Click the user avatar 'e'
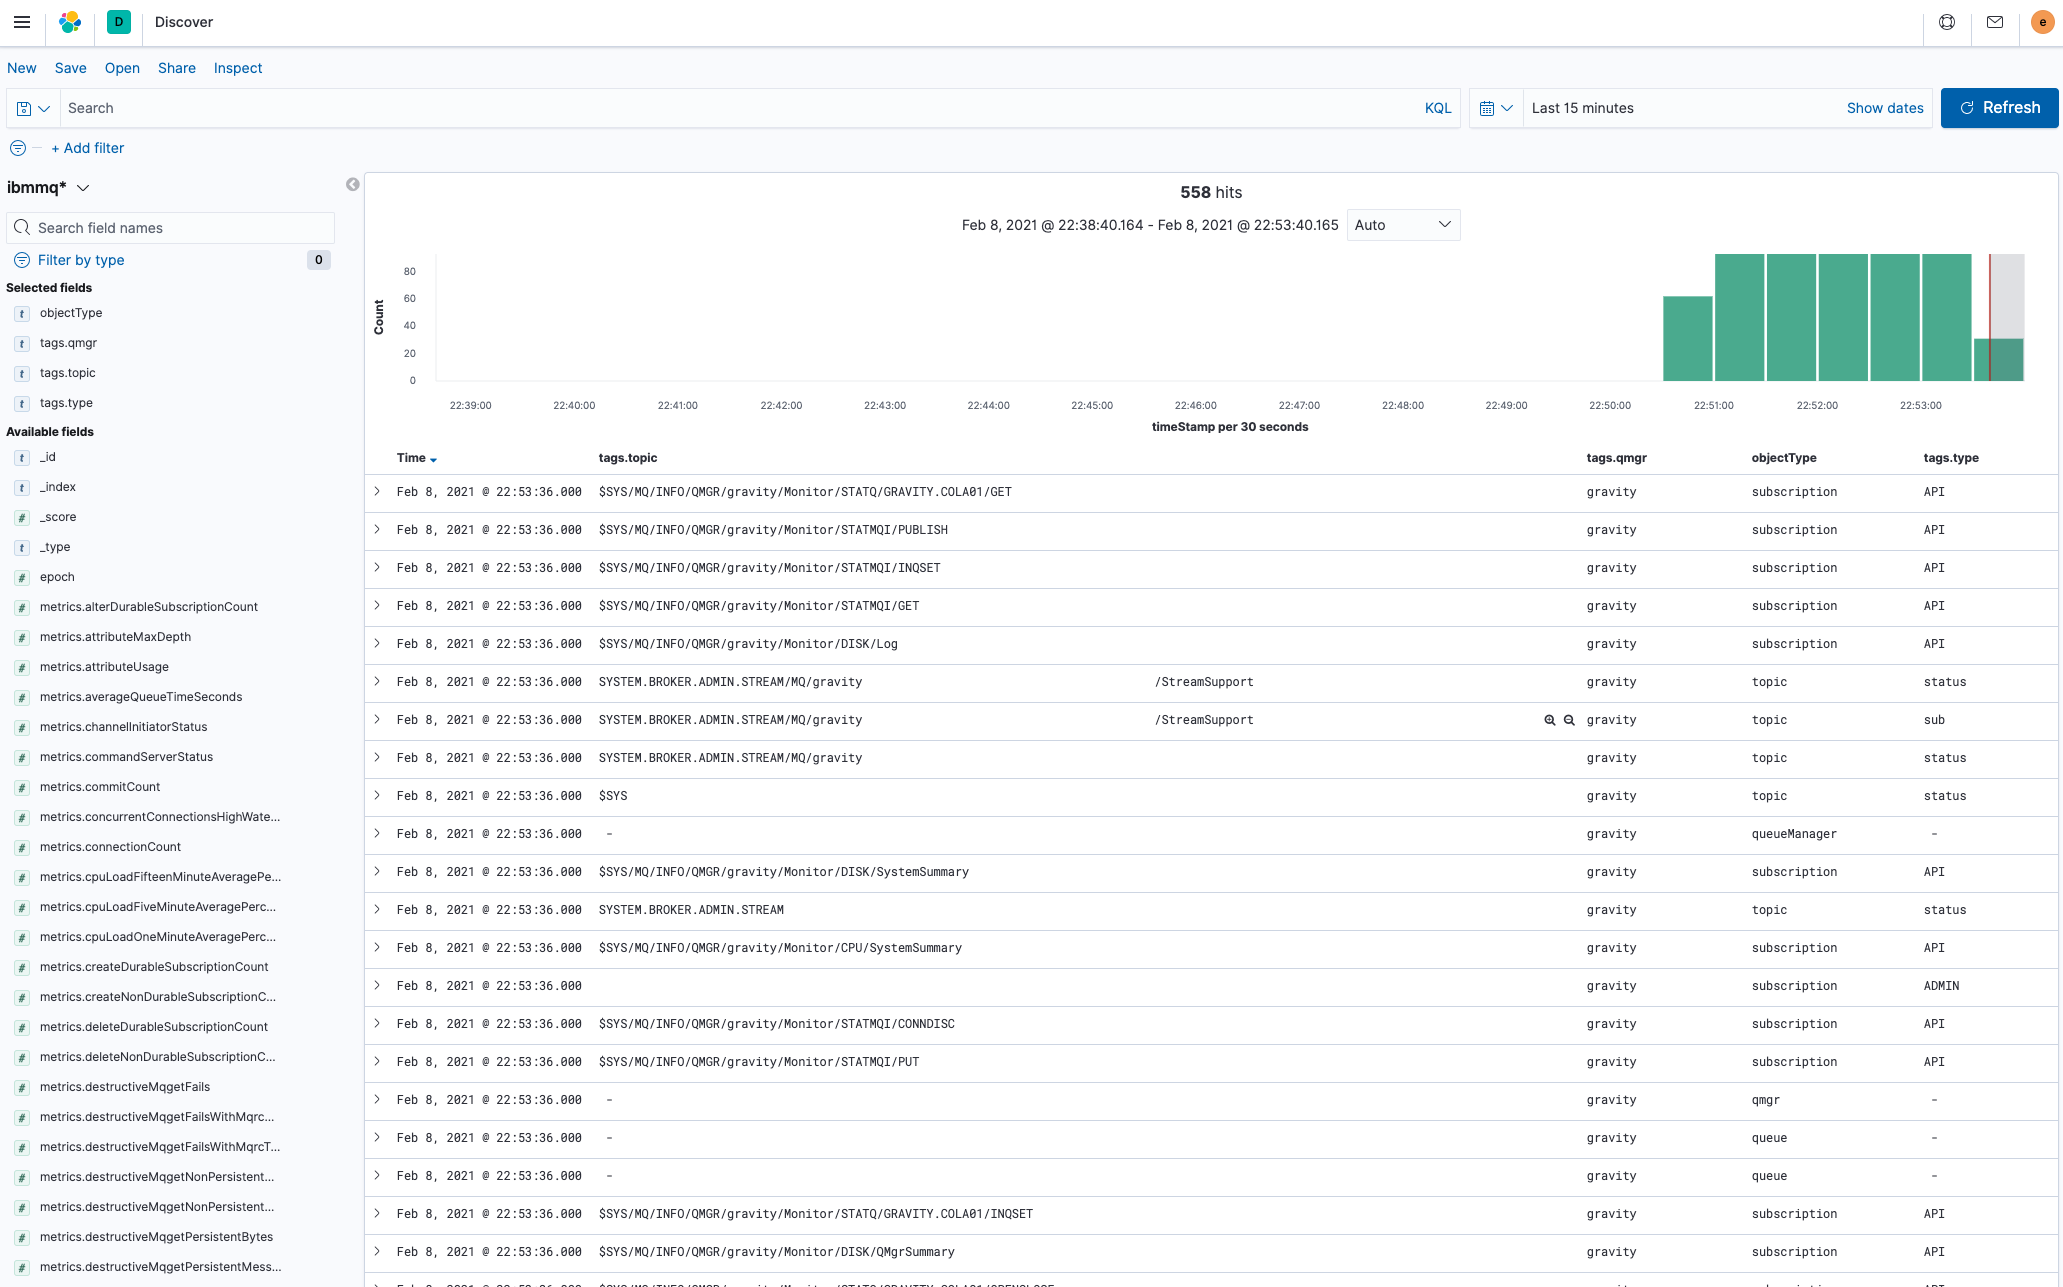This screenshot has height=1287, width=2063. click(2042, 22)
